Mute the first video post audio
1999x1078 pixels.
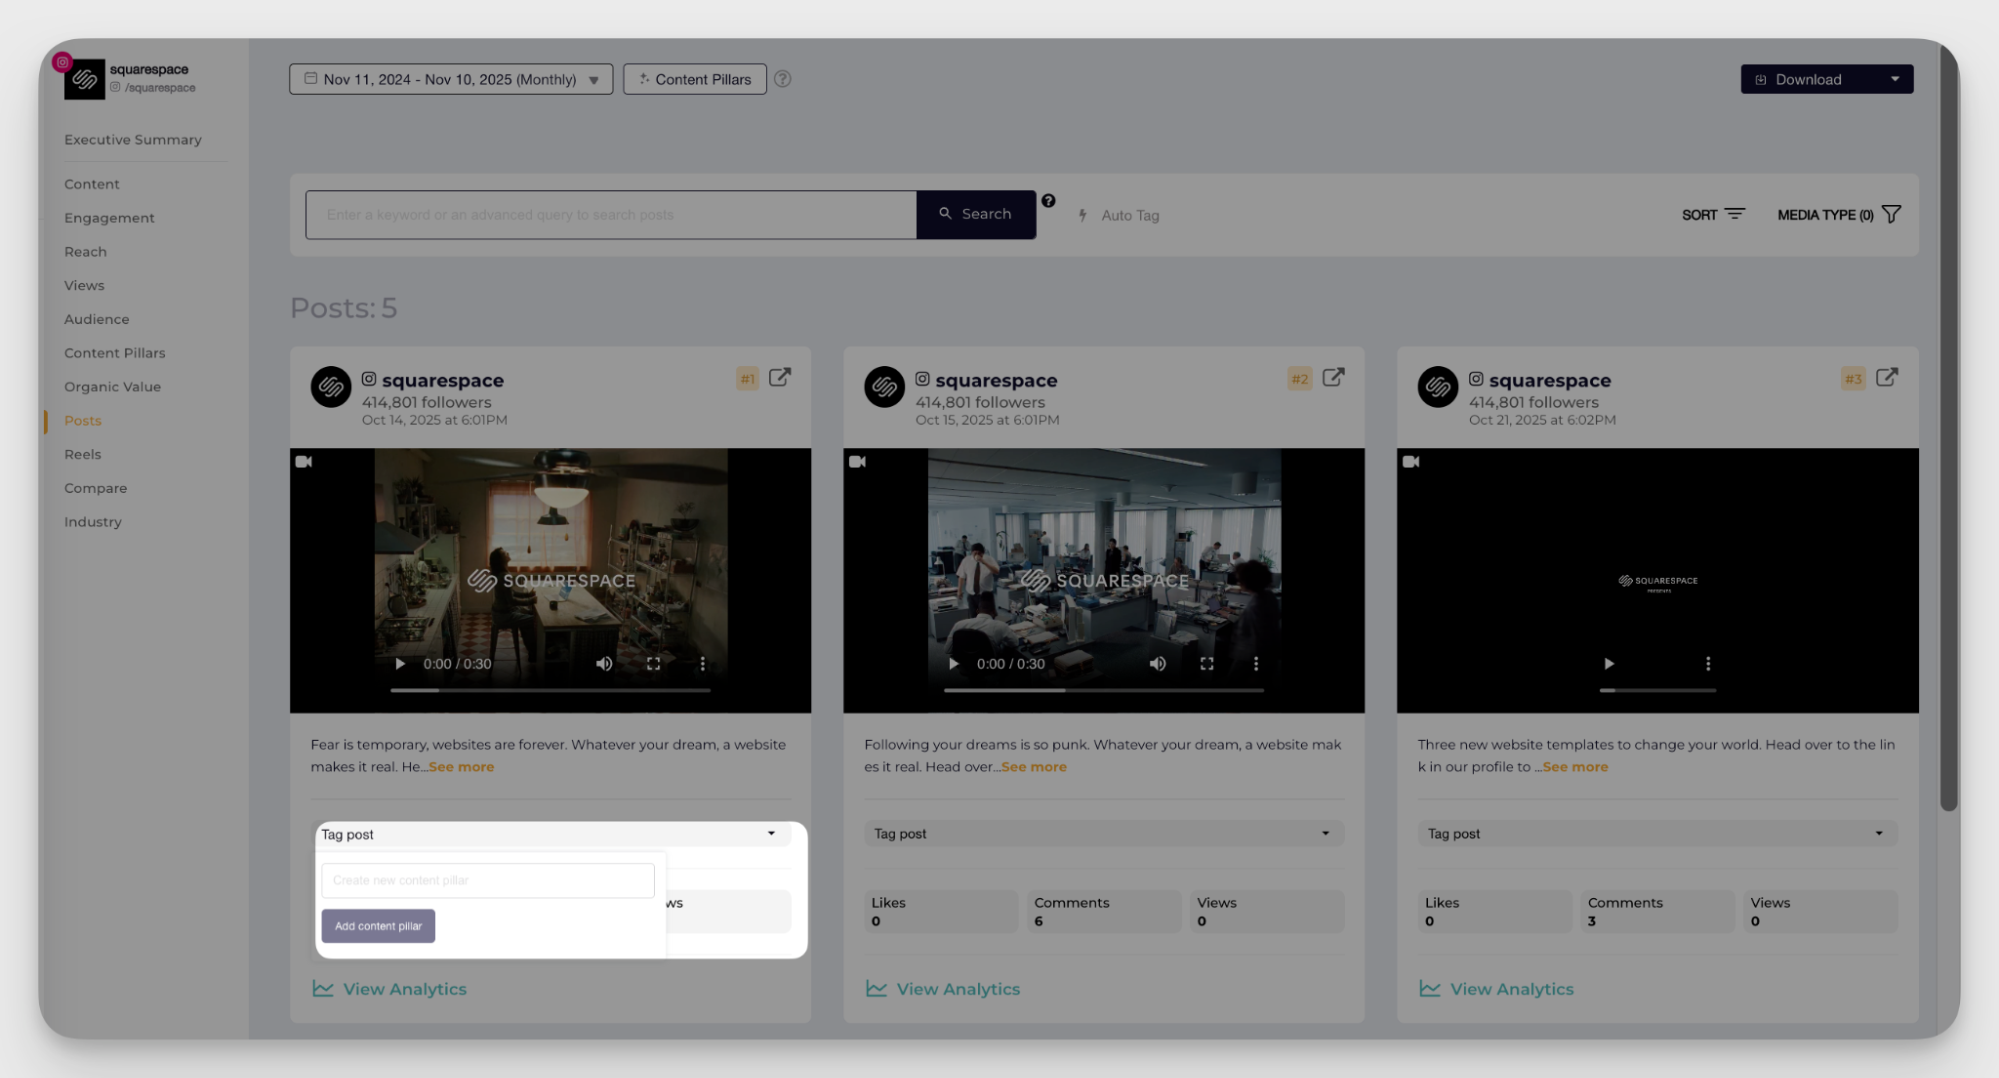(604, 663)
